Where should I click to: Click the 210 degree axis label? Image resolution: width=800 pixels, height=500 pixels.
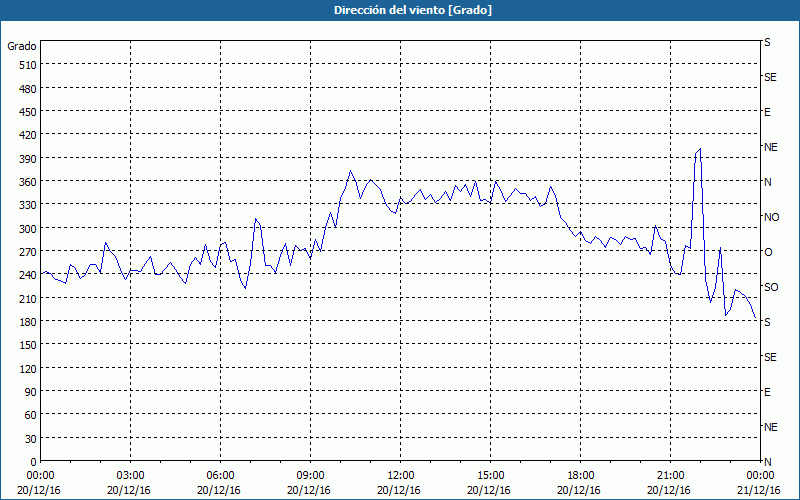tap(29, 298)
